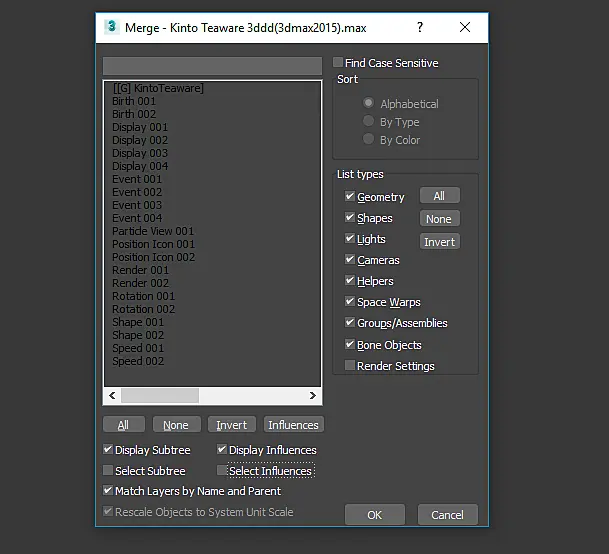Select Display 001 in list
Screen dimensions: 609x554
tap(140, 127)
